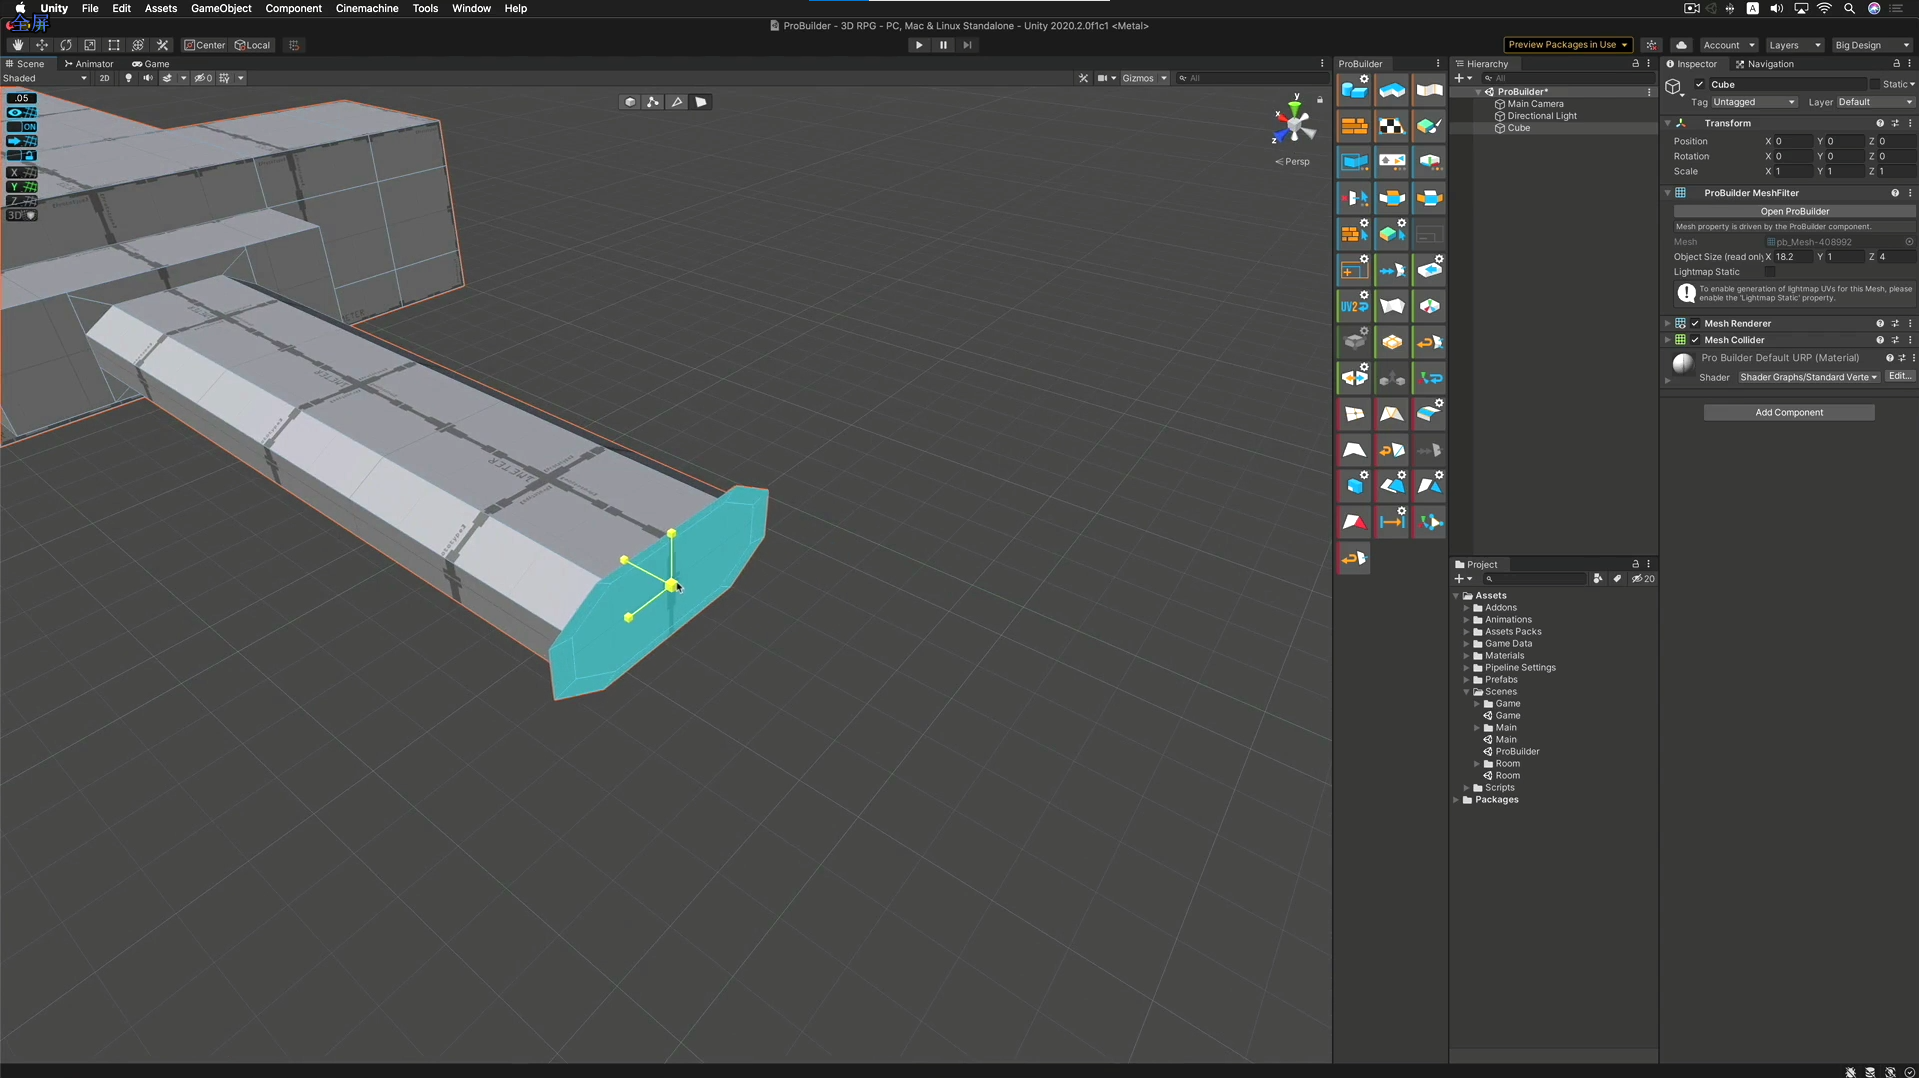Open the Shaded draw mode dropdown
1919x1078 pixels.
(x=45, y=78)
